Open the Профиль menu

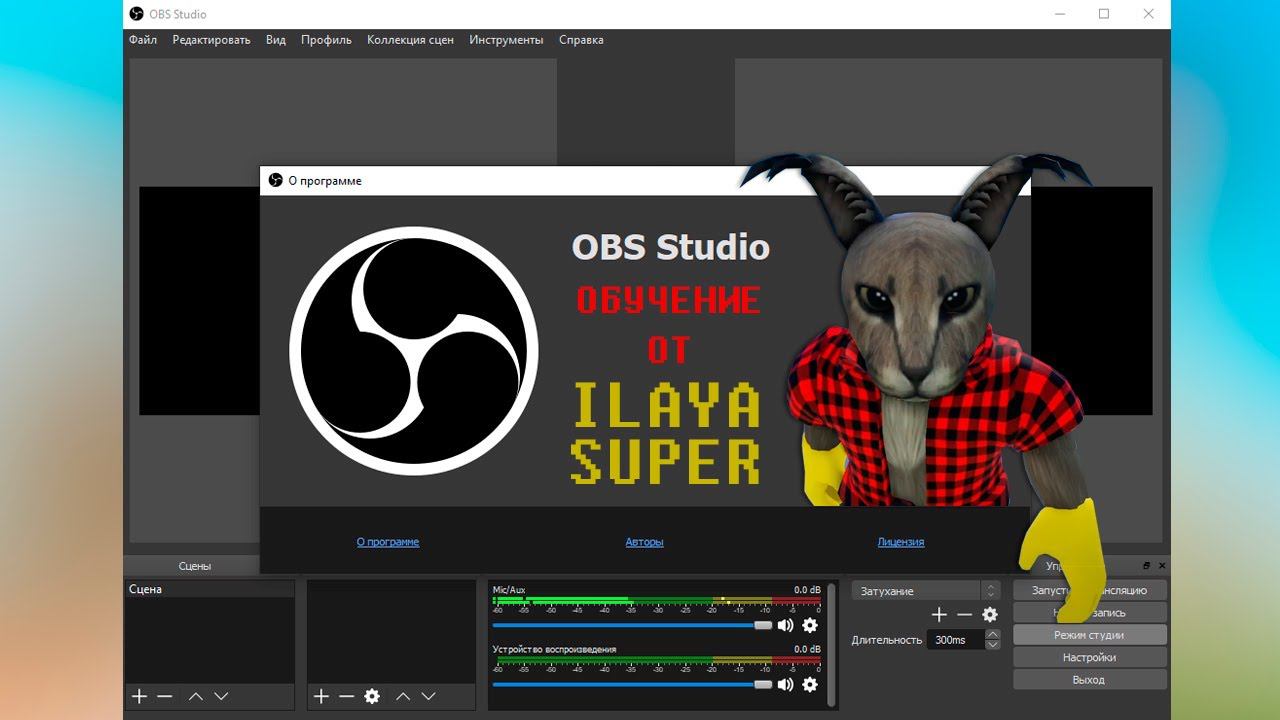(x=326, y=40)
